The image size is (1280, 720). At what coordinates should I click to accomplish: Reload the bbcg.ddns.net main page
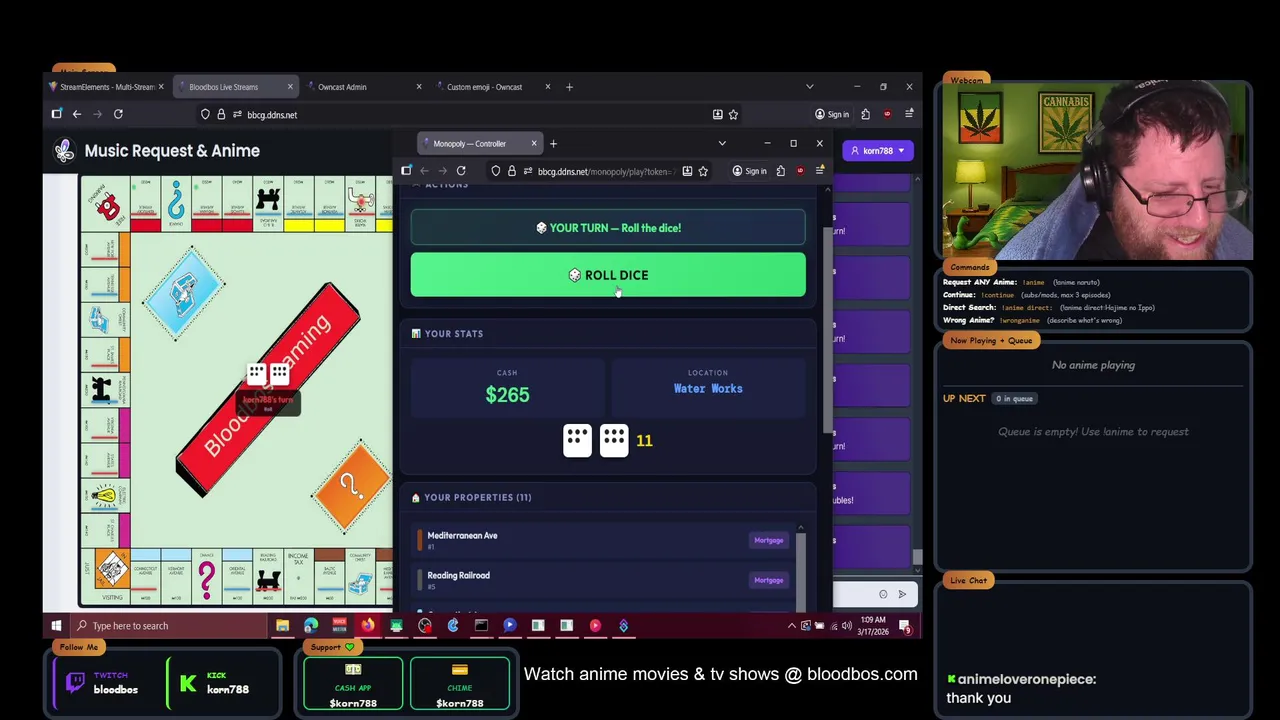click(x=118, y=114)
